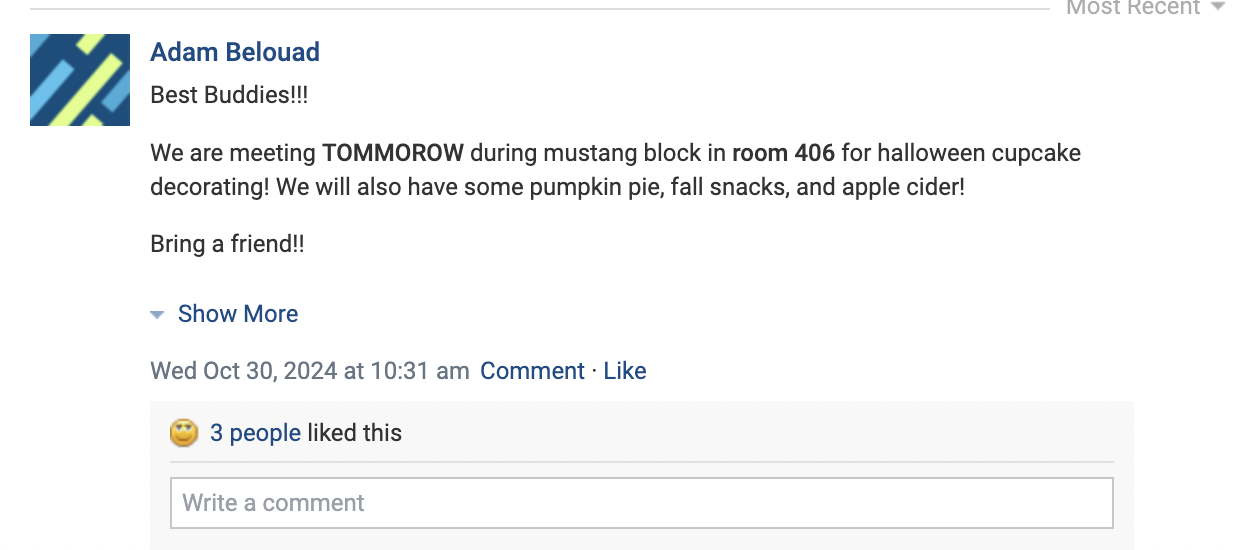Click the Show More disclosure triangle
The height and width of the screenshot is (550, 1236).
click(157, 315)
